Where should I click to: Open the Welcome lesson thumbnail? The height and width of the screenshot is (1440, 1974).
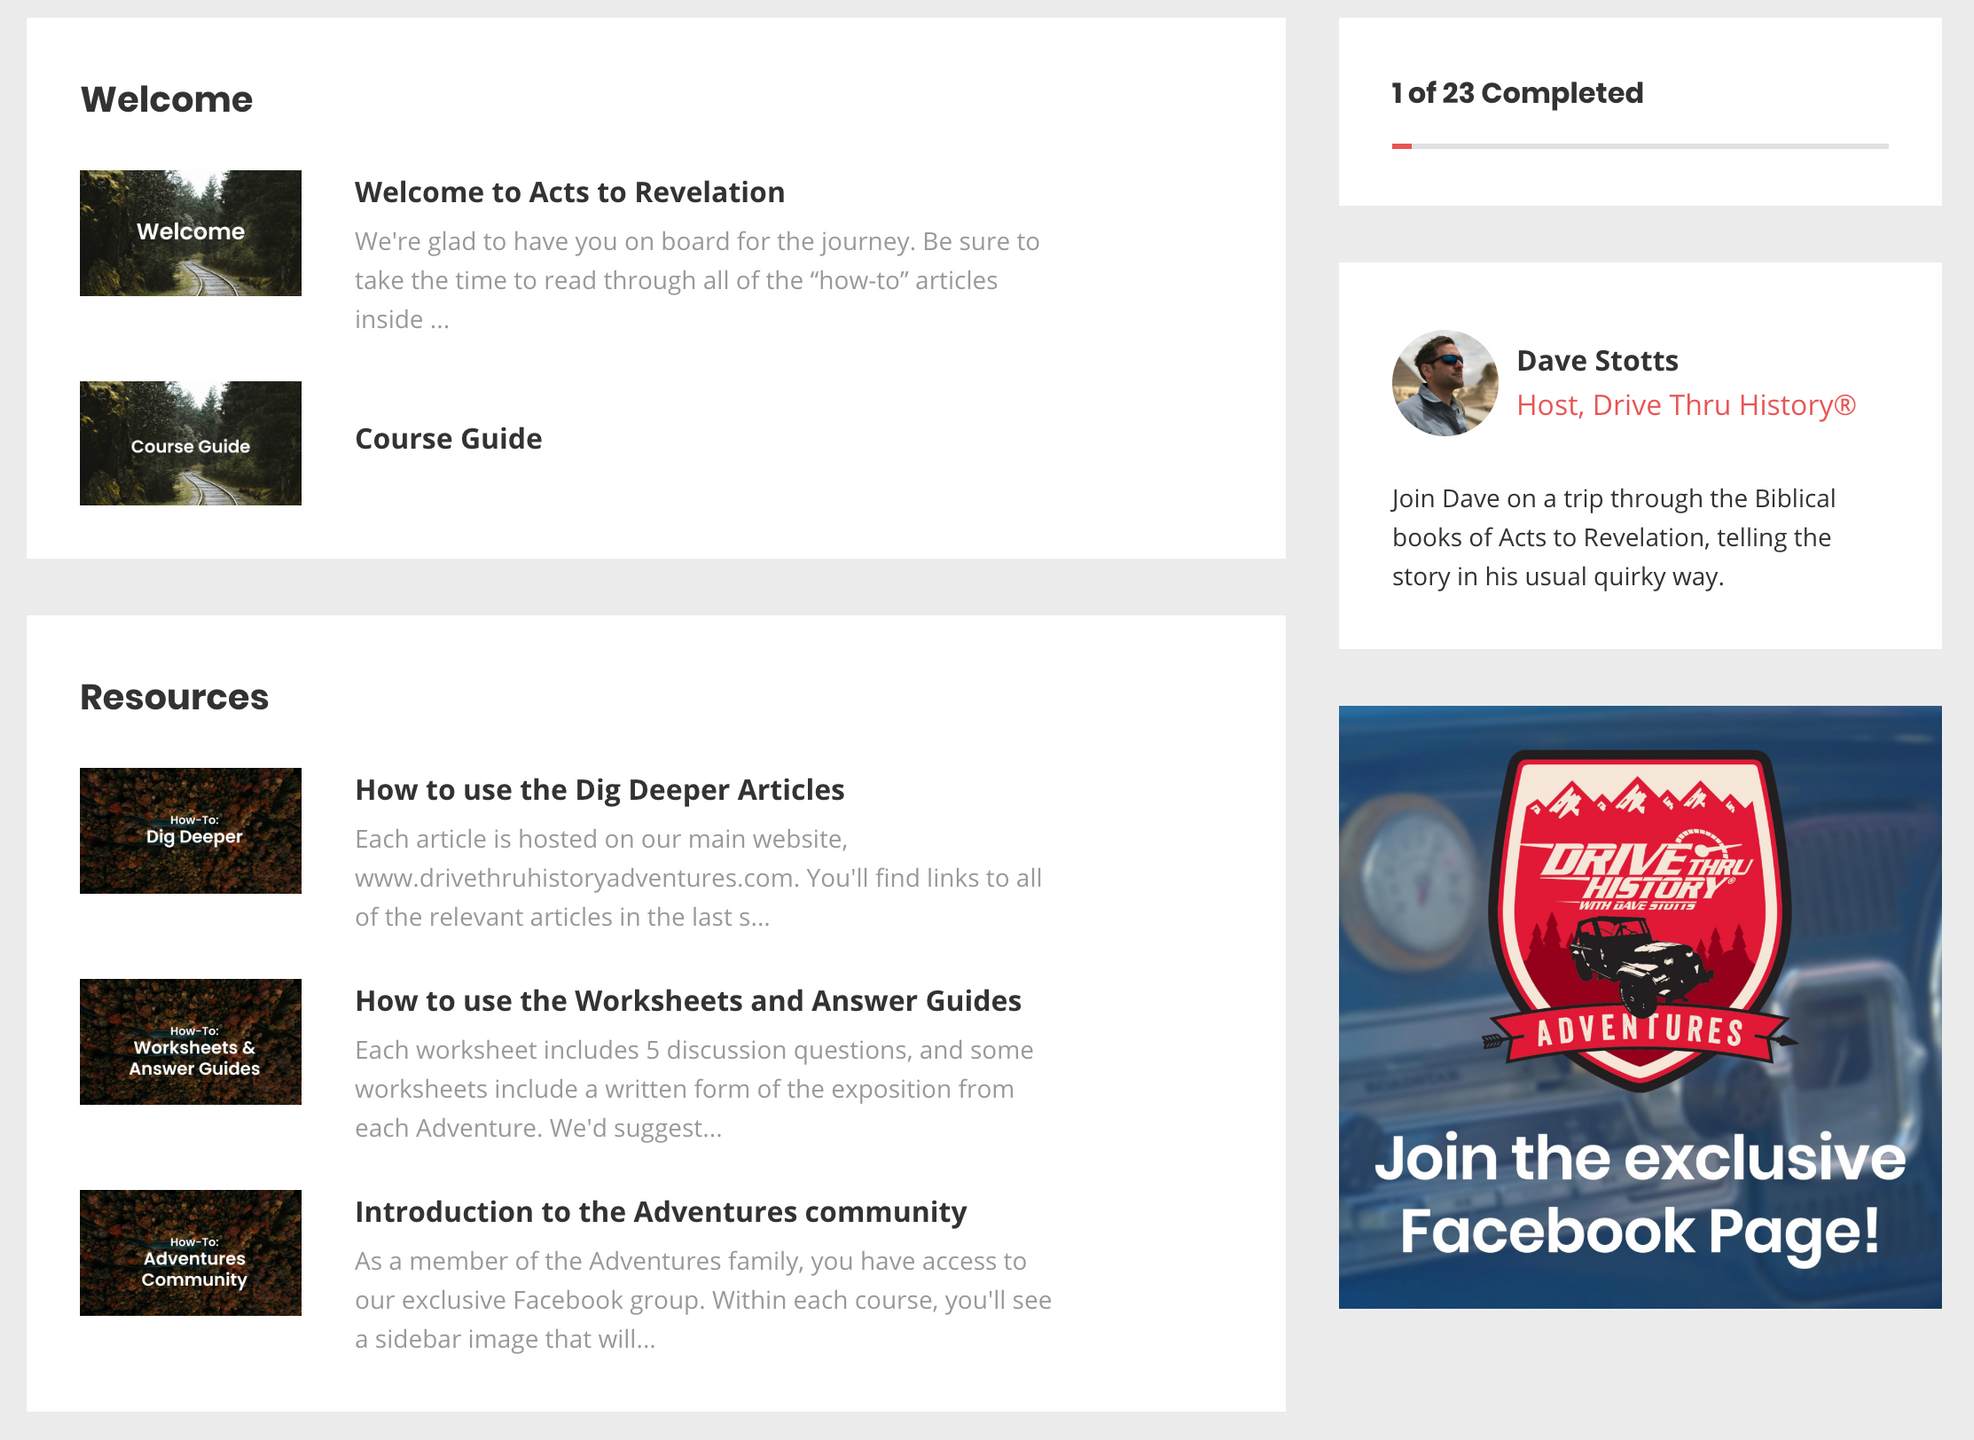[x=190, y=233]
